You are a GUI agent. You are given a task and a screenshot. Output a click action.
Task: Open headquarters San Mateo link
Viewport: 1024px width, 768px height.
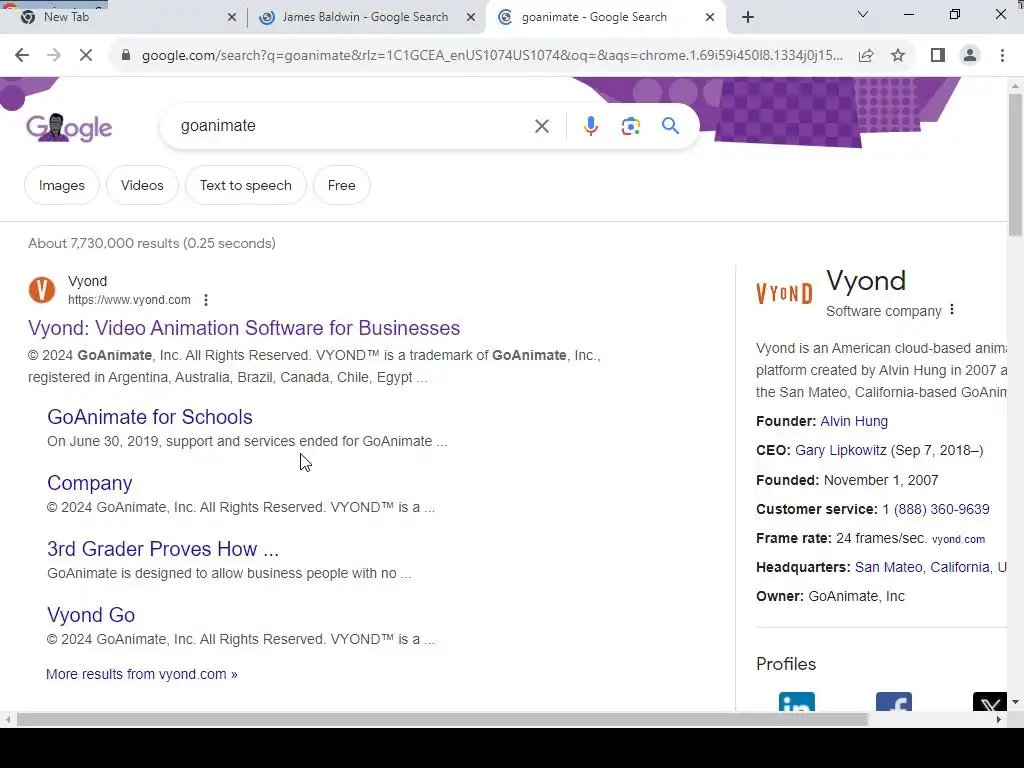889,567
